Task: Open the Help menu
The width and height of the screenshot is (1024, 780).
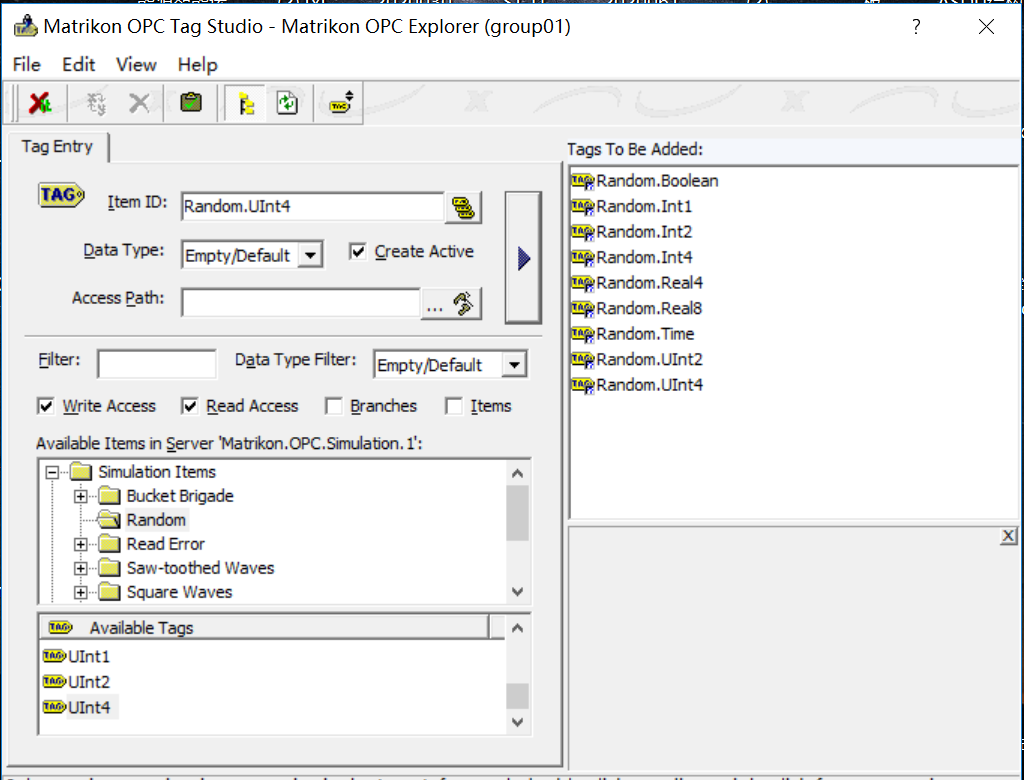Action: (x=197, y=65)
